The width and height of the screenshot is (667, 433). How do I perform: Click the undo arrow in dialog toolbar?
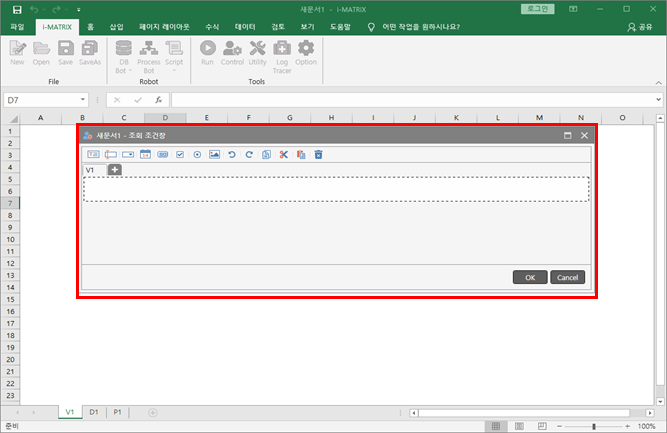pos(232,155)
